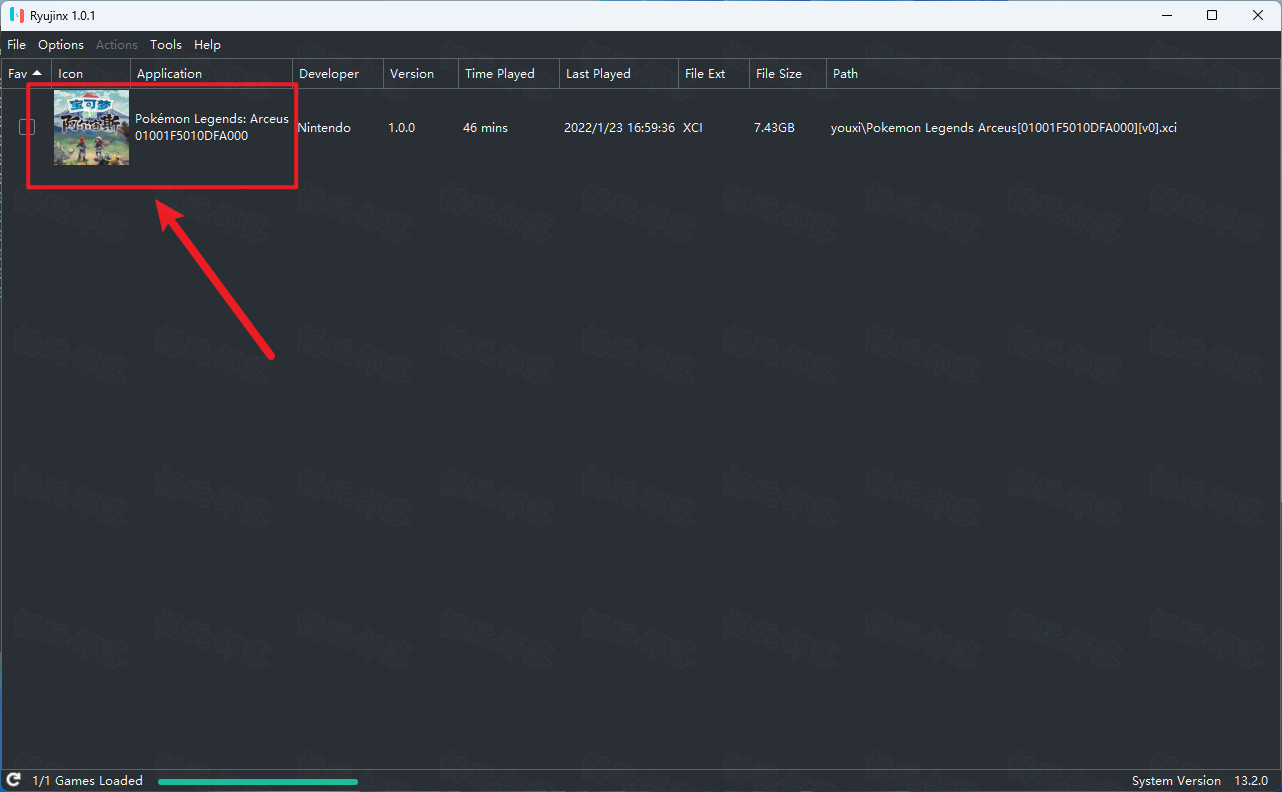Viewport: 1282px width, 792px height.
Task: Click the Ryujinx logo in the title bar
Action: pyautogui.click(x=17, y=16)
